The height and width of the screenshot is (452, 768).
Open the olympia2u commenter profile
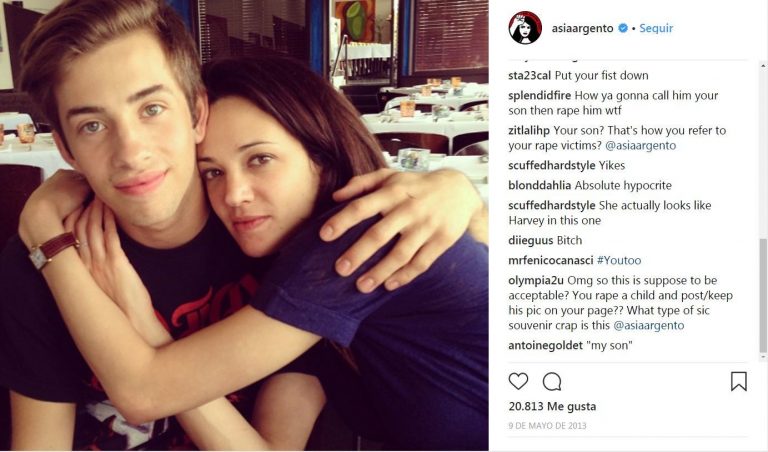[536, 281]
